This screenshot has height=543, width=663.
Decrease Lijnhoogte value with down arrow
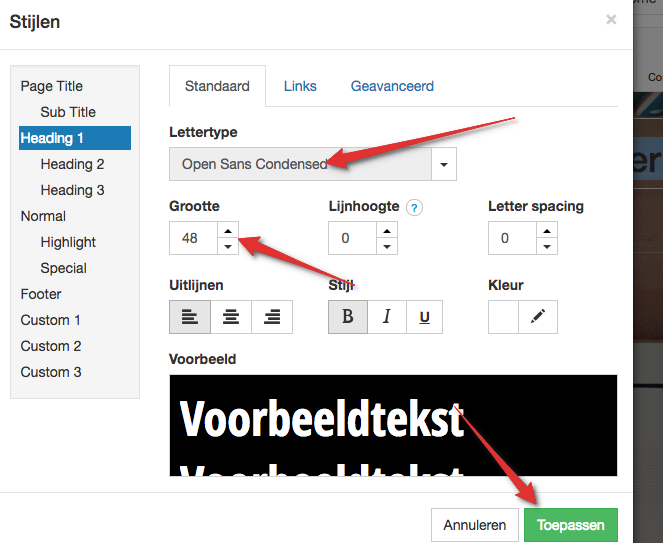[x=387, y=246]
